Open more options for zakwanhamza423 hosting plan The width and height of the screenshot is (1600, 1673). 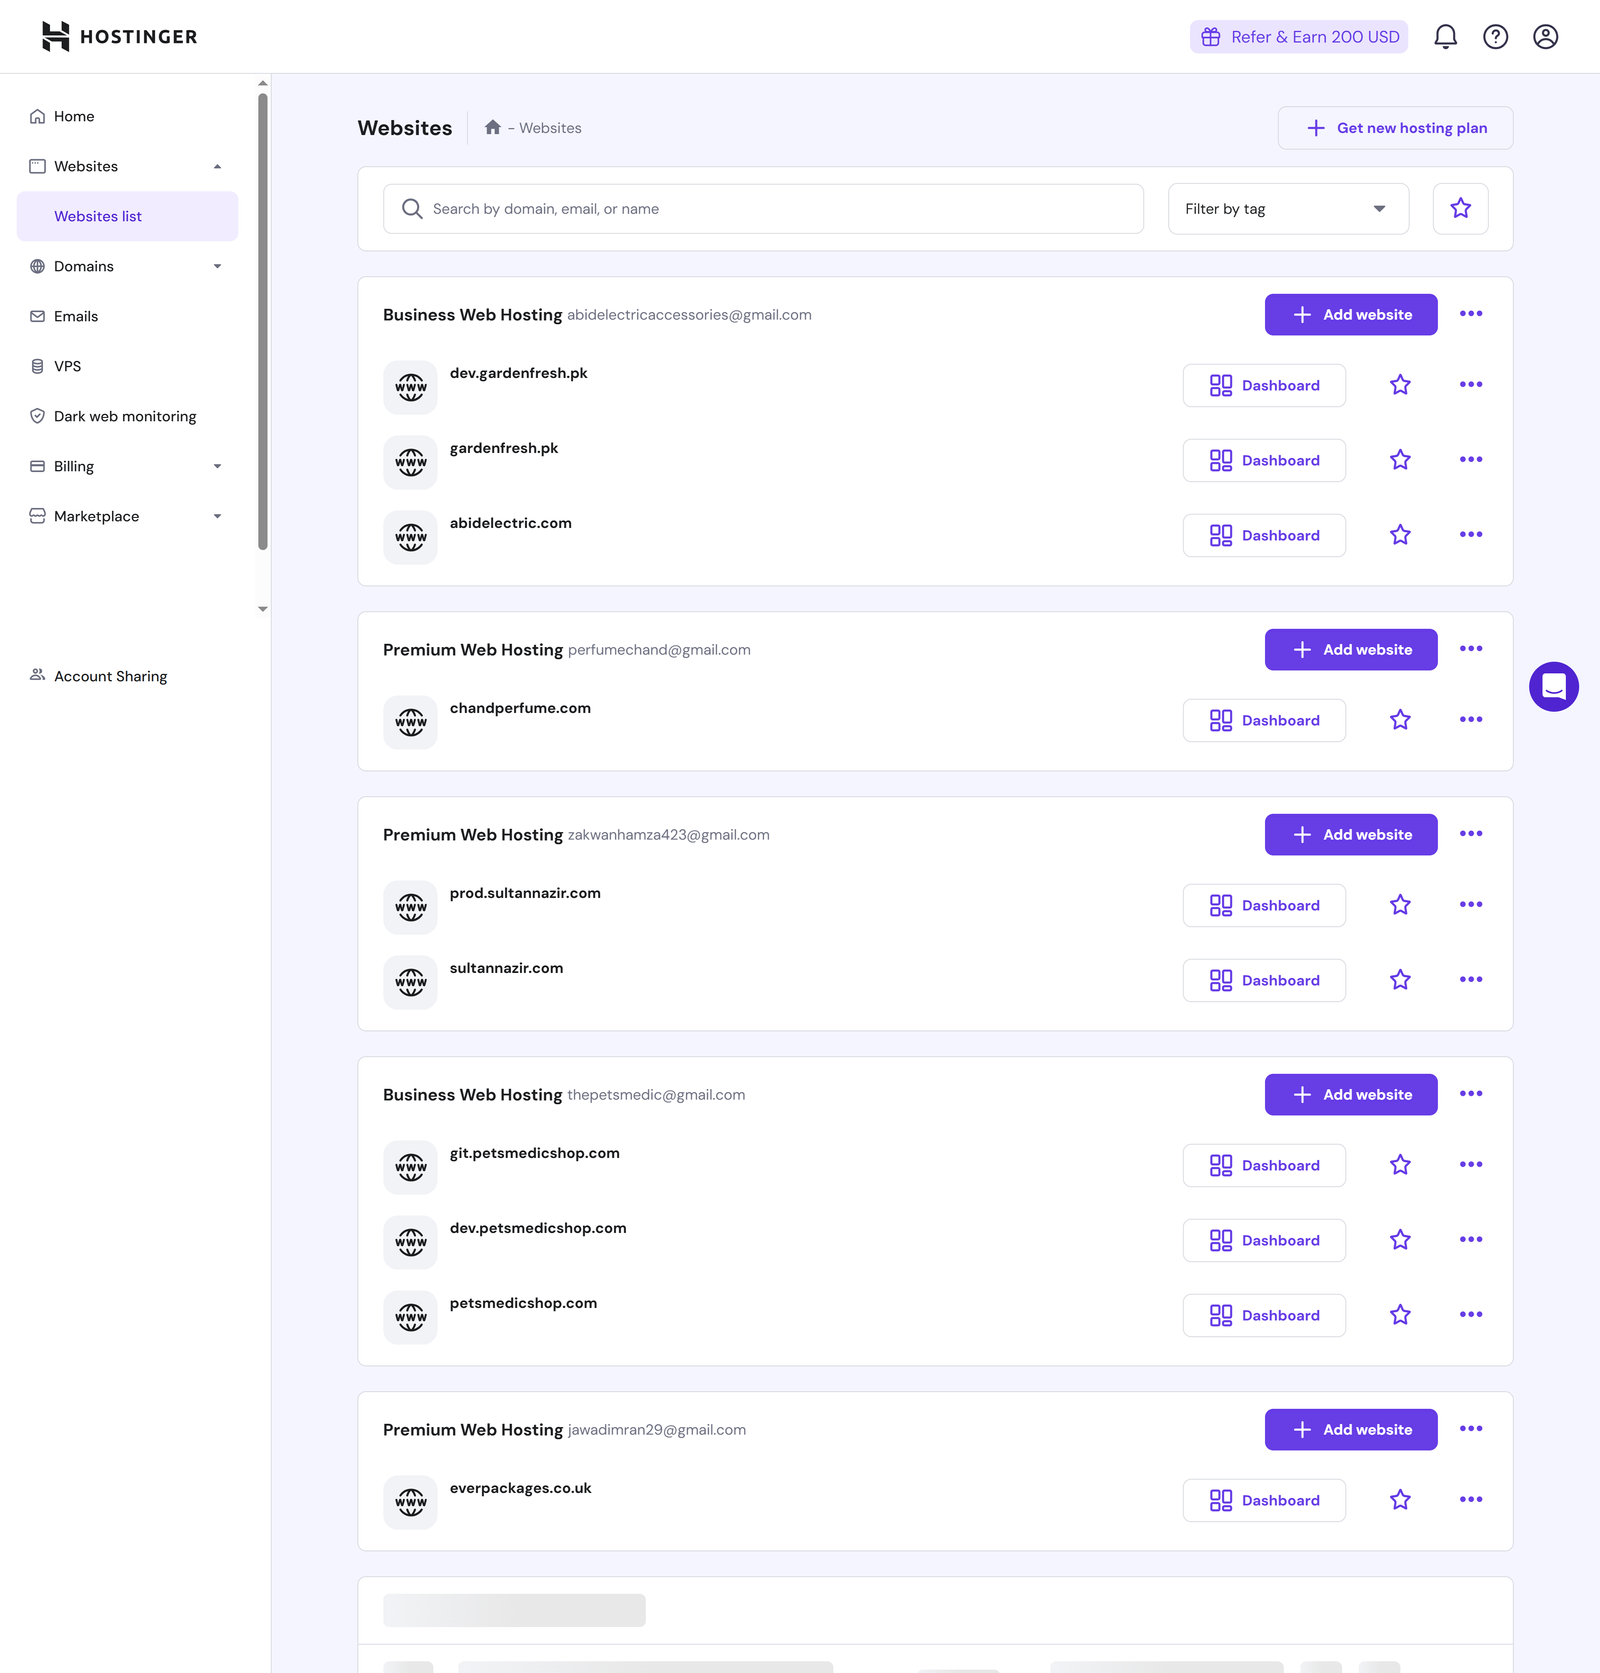1471,834
